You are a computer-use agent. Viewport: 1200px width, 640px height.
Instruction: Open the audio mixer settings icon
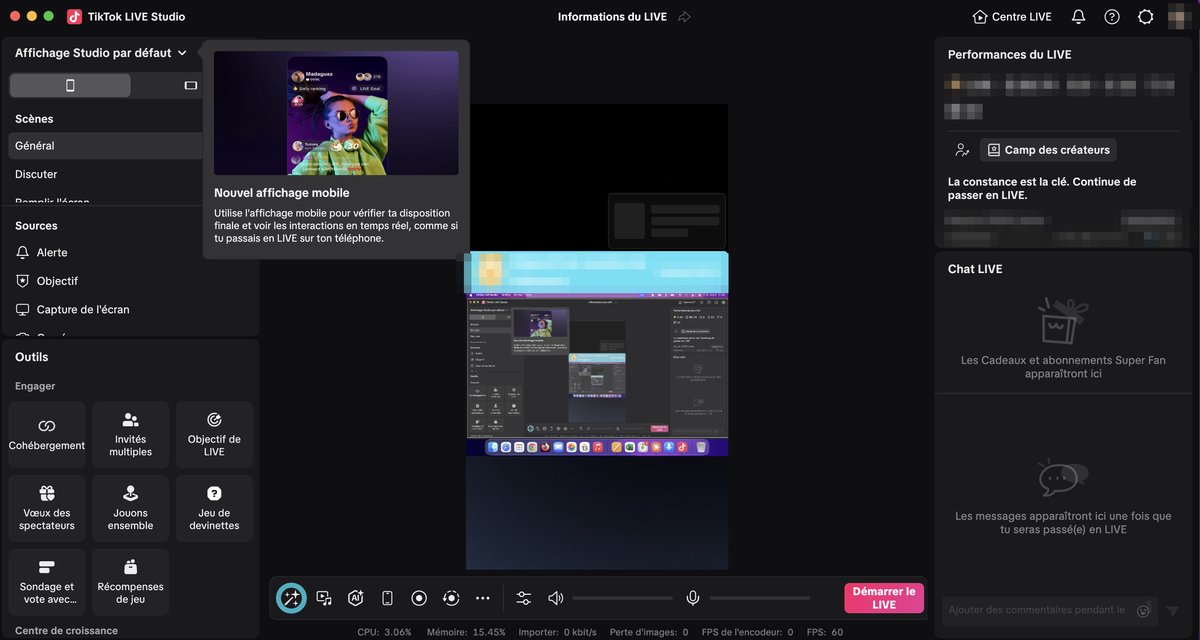pos(524,598)
